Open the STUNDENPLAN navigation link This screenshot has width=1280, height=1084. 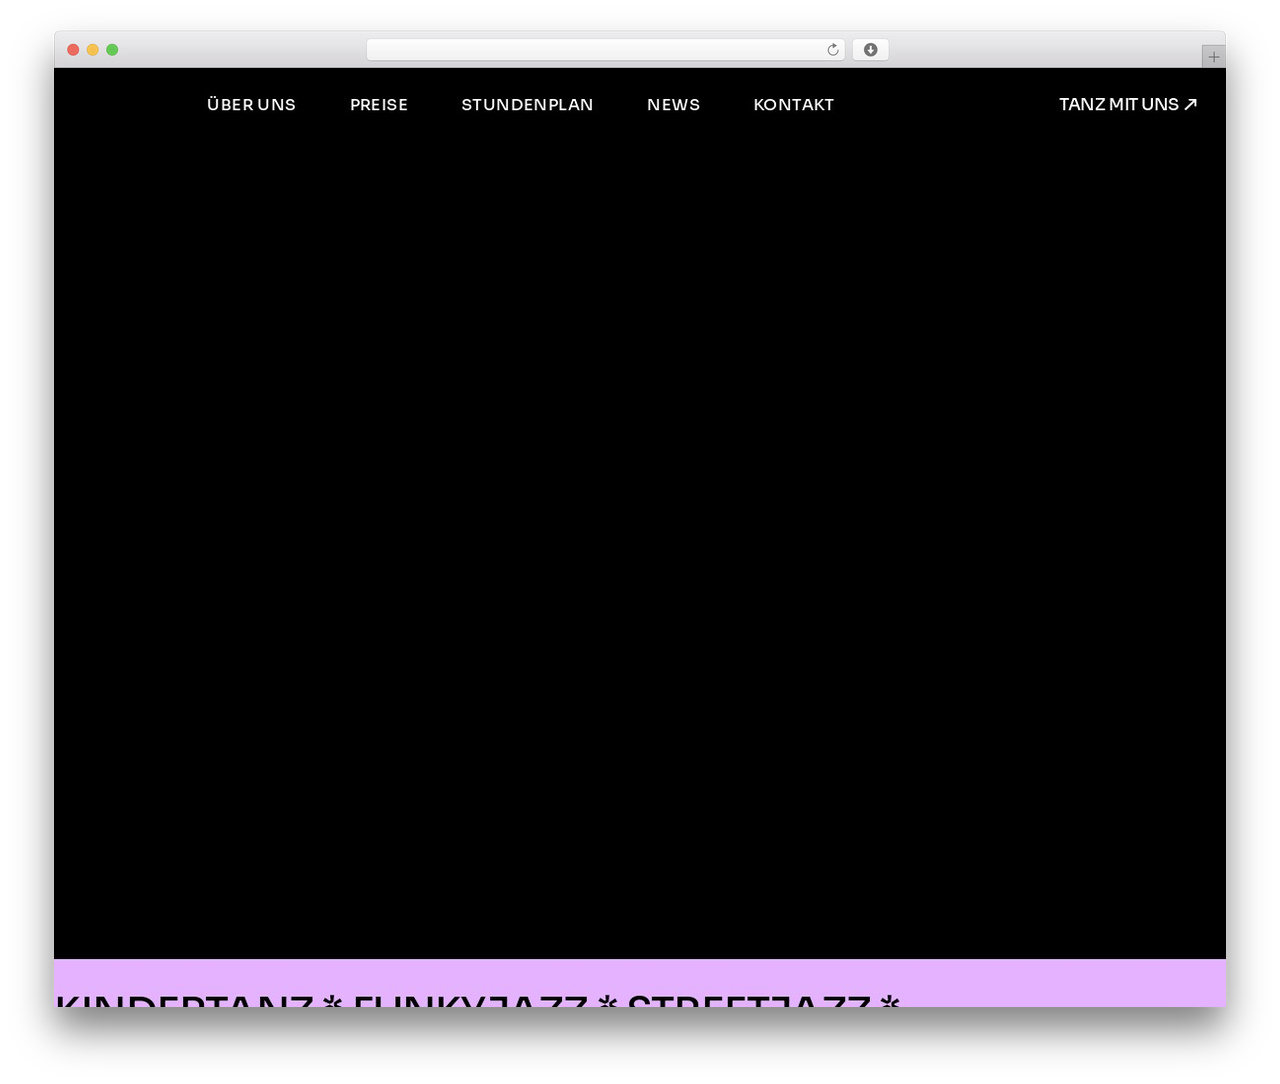click(x=527, y=104)
